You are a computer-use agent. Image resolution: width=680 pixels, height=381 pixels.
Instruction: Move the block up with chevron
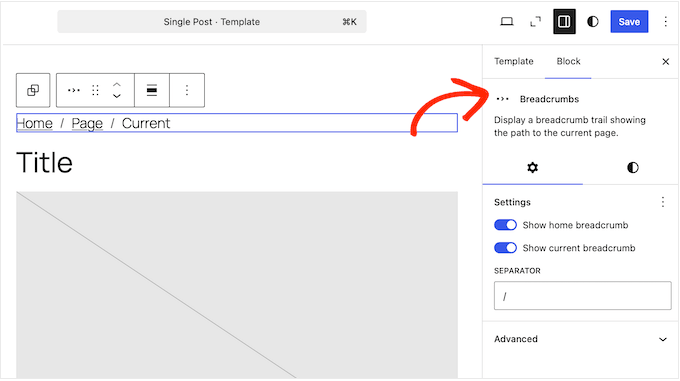click(117, 85)
